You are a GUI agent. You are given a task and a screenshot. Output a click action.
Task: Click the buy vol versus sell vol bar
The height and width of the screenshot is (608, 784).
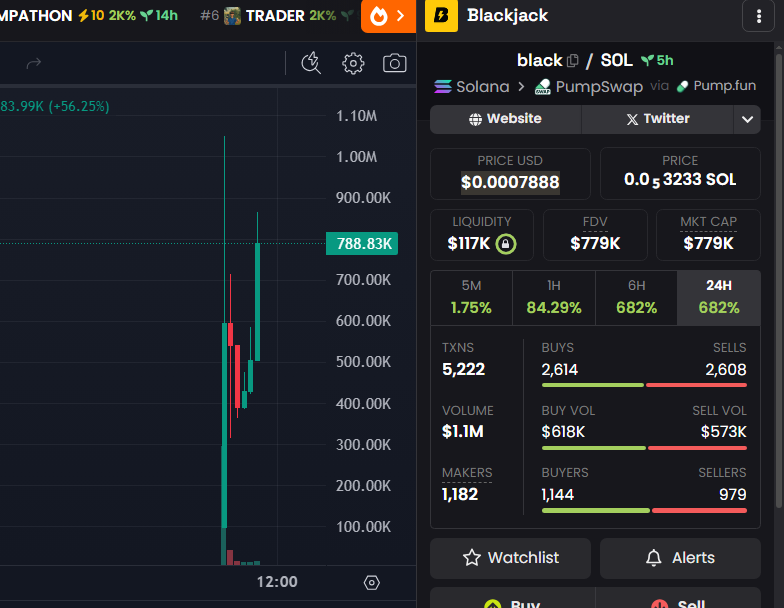(x=644, y=448)
